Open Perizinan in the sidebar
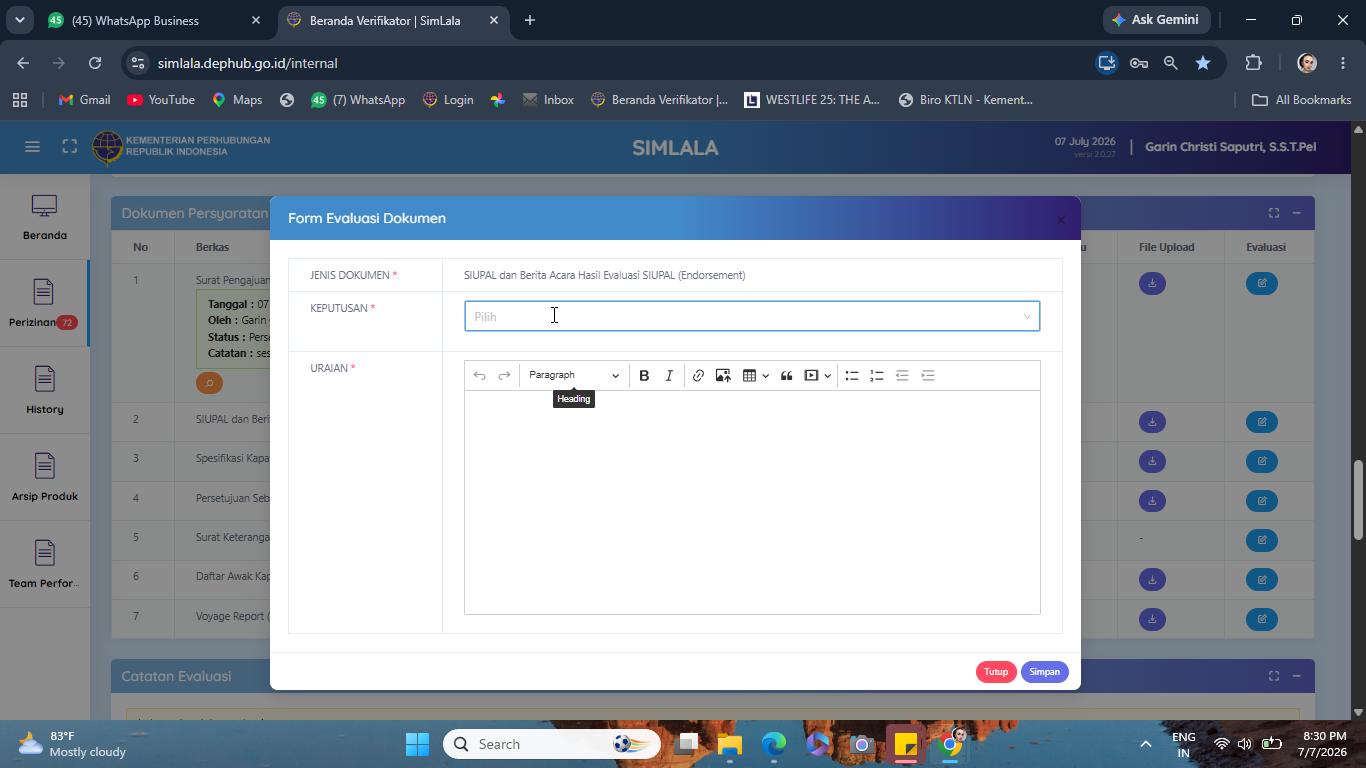The image size is (1366, 768). click(43, 305)
